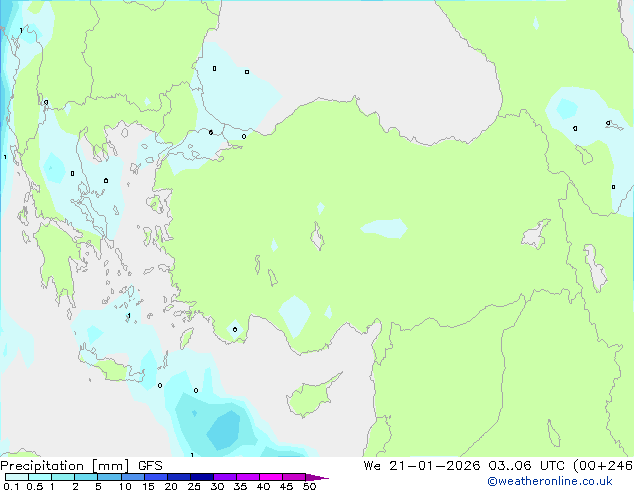Click the "15" legend scale label
The height and width of the screenshot is (490, 634).
148,486
